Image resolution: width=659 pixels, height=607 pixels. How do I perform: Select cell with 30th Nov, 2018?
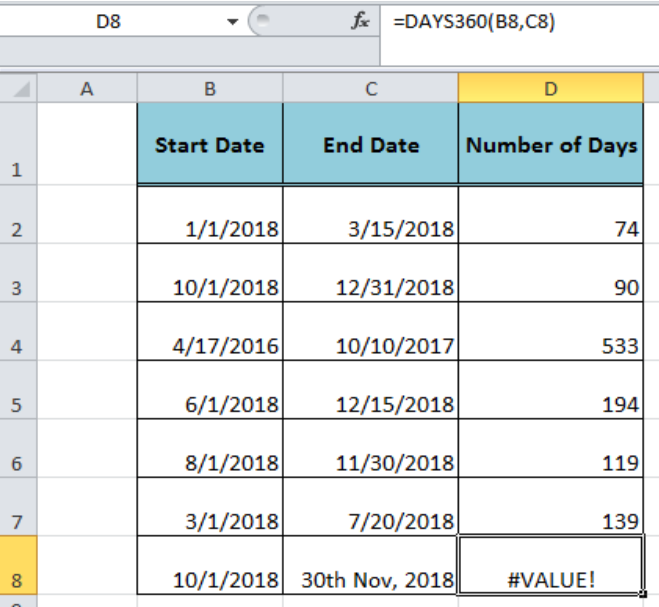coord(371,565)
